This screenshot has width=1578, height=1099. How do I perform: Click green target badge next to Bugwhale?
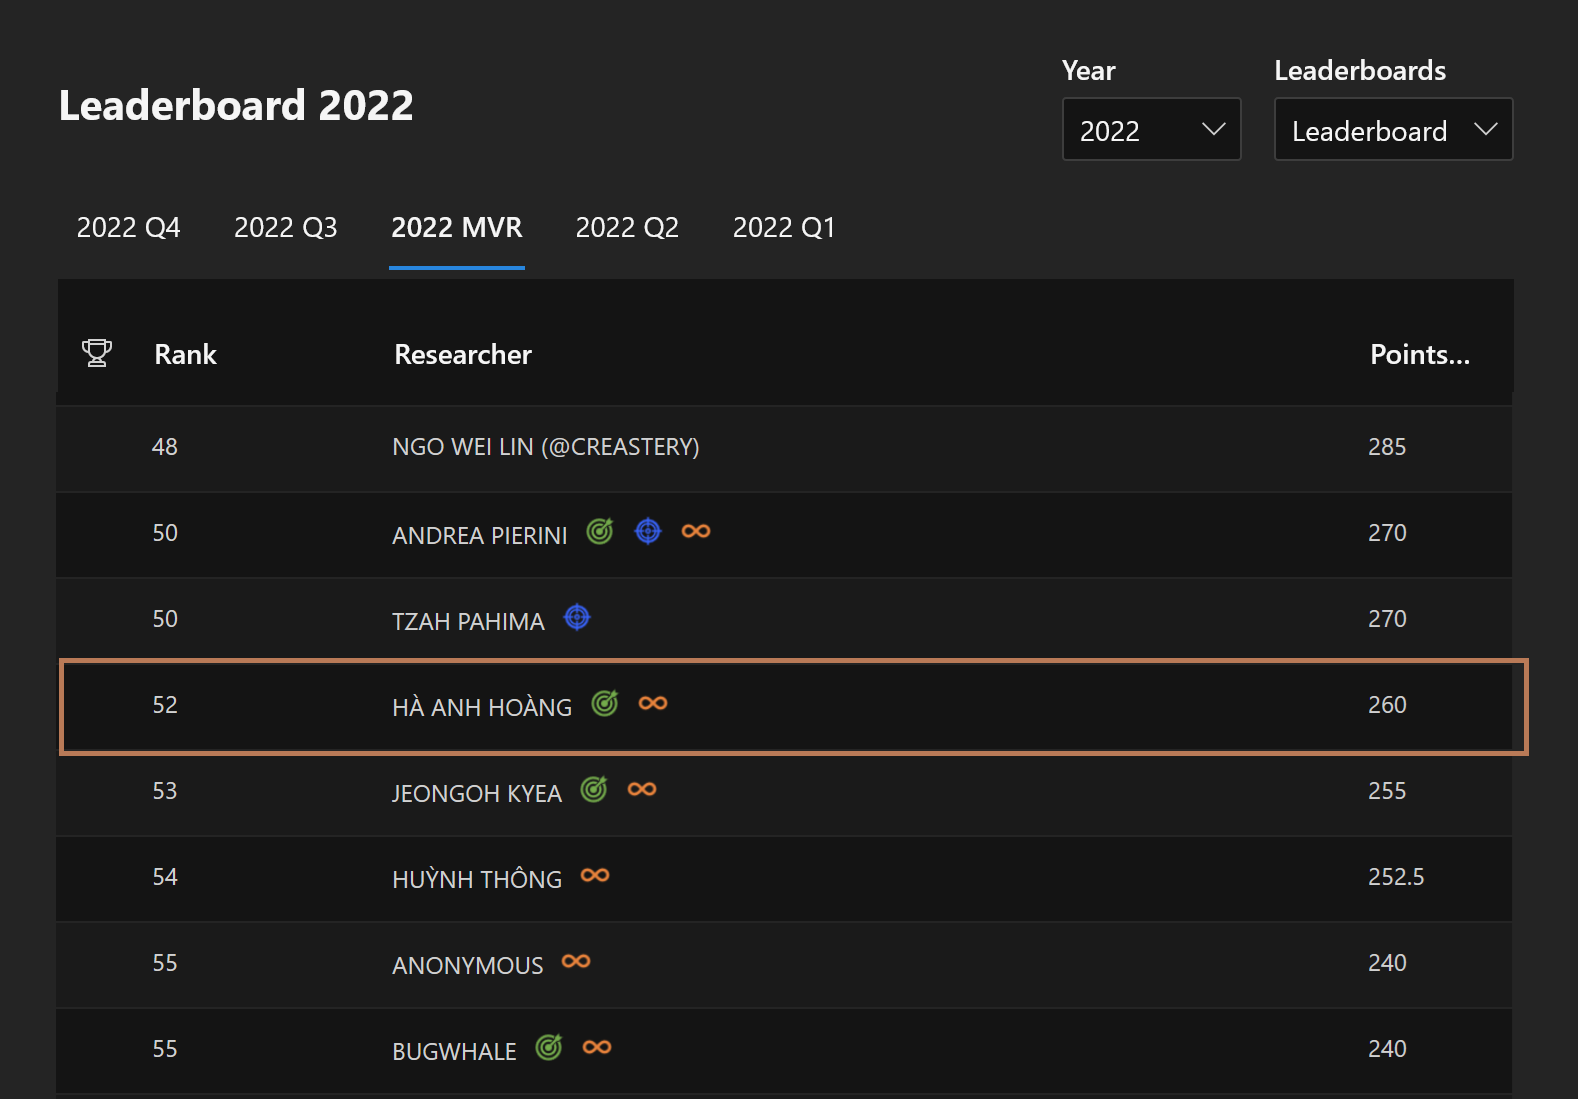point(549,1047)
